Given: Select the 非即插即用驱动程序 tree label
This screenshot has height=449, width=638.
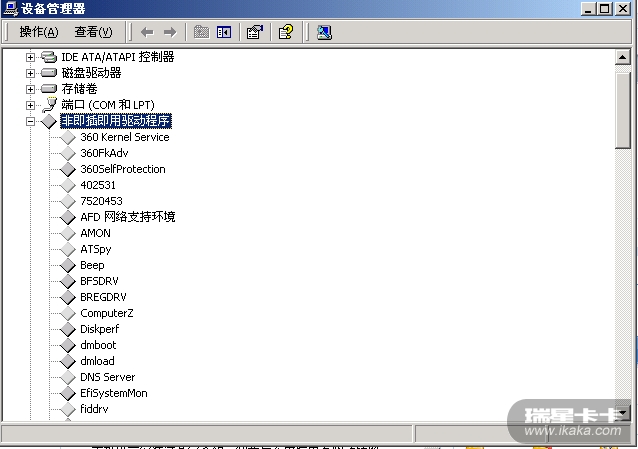Looking at the screenshot, I should (x=116, y=121).
